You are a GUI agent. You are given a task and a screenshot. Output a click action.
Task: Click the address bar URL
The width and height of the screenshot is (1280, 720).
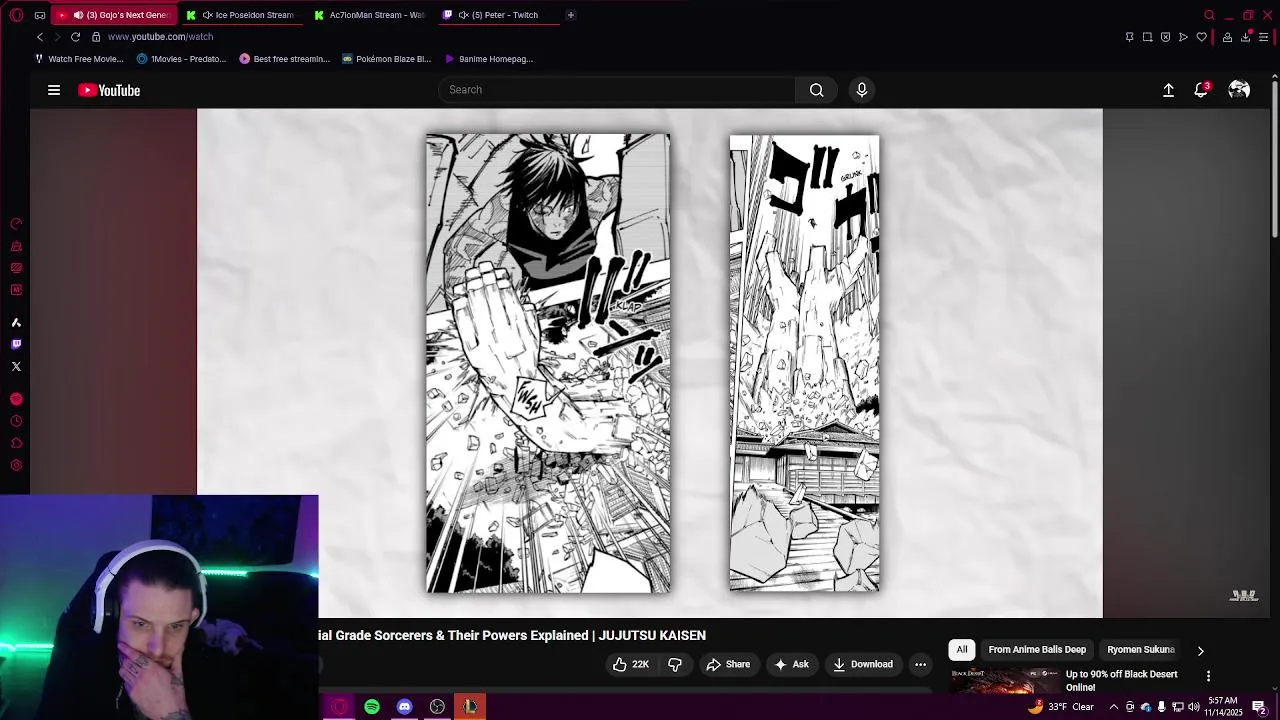coord(160,37)
